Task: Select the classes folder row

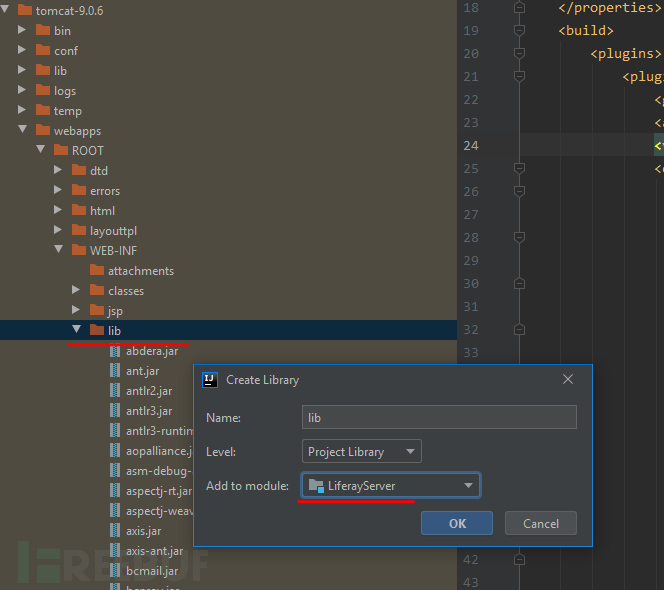Action: 228,291
